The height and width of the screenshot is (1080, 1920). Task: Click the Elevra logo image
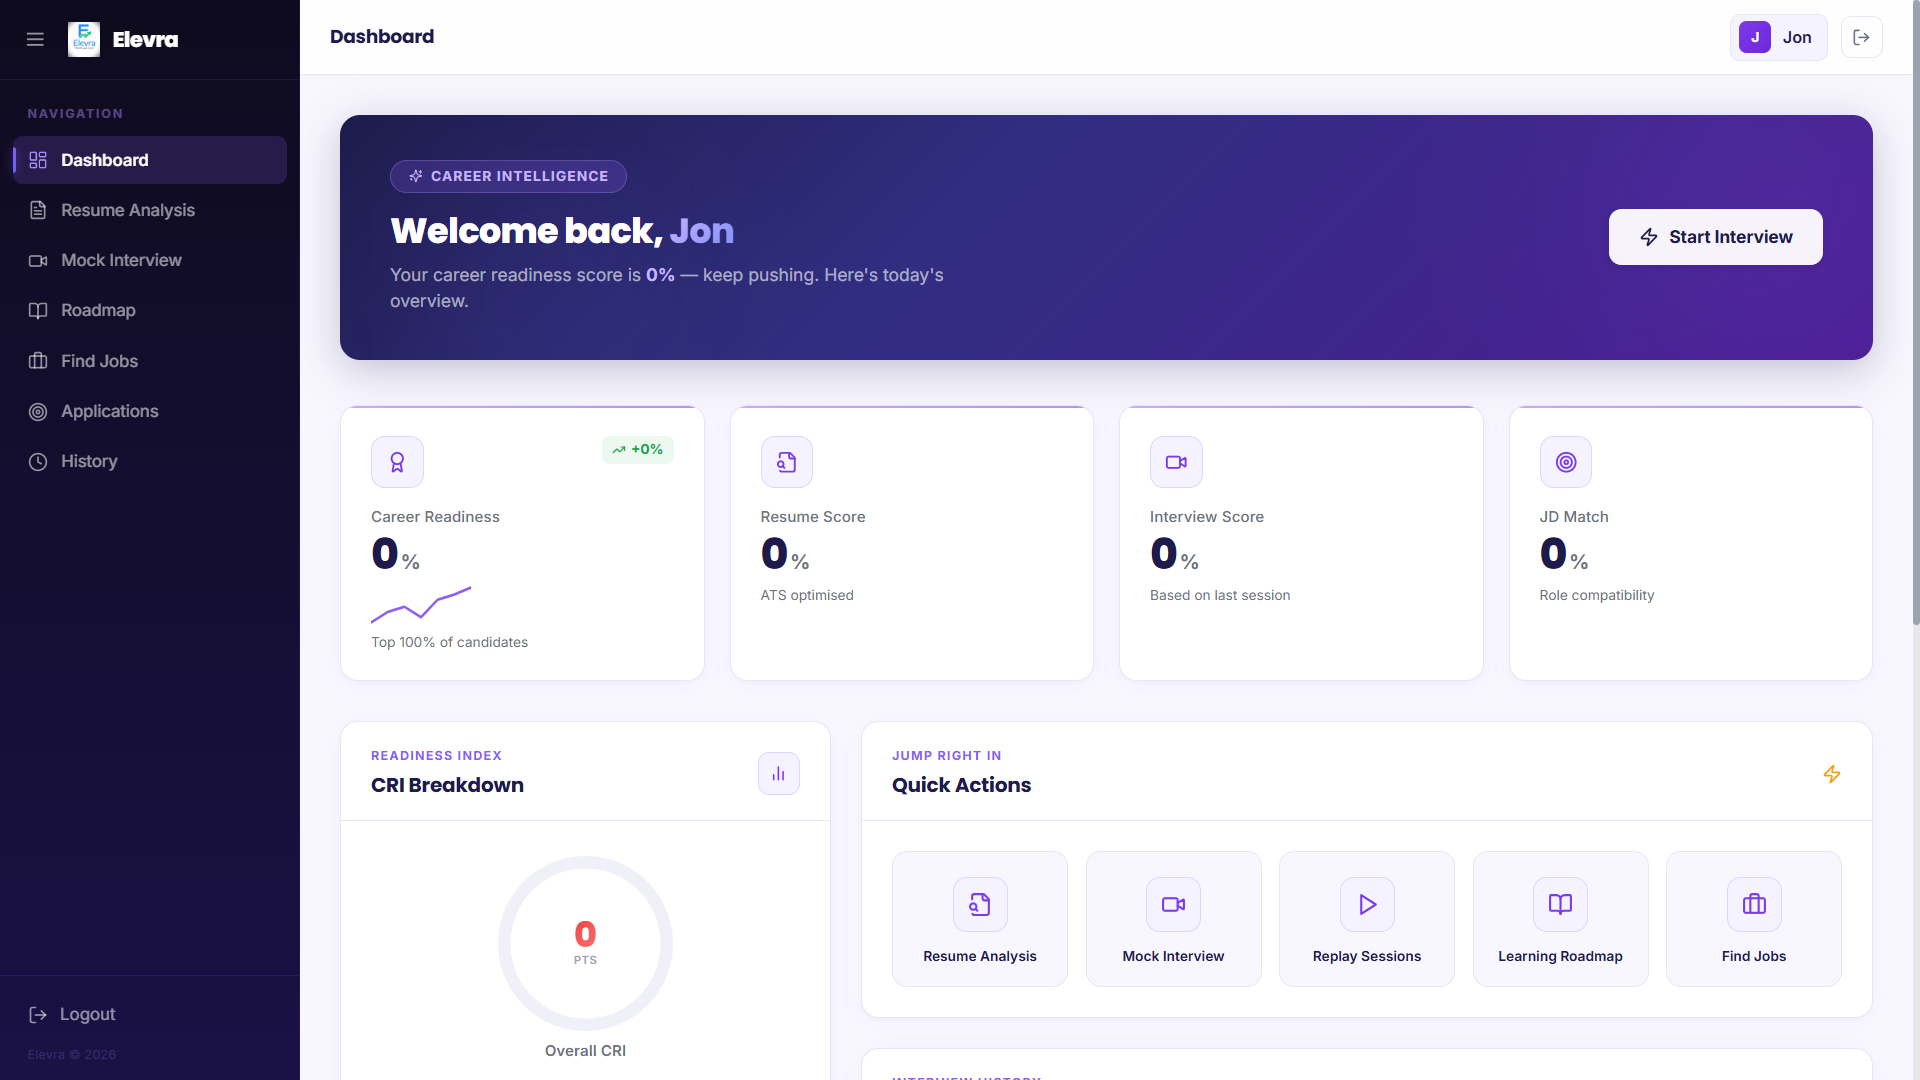pos(84,39)
